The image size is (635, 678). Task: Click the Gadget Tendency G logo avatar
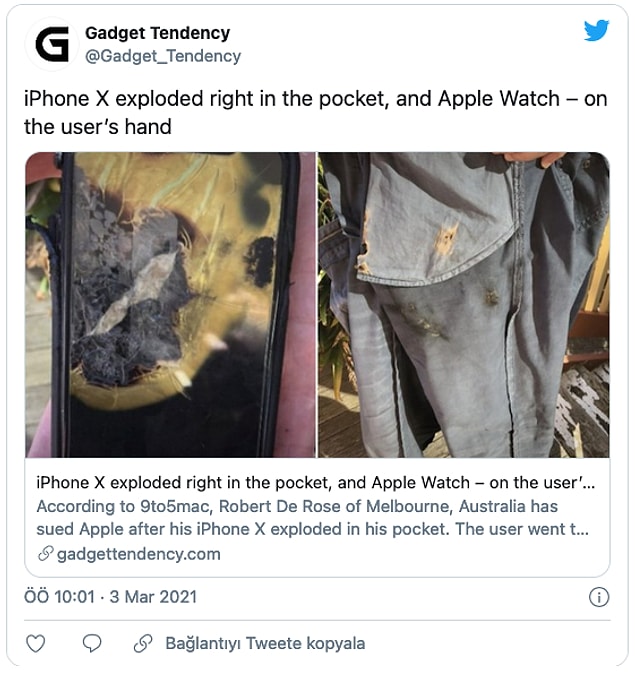click(x=52, y=44)
